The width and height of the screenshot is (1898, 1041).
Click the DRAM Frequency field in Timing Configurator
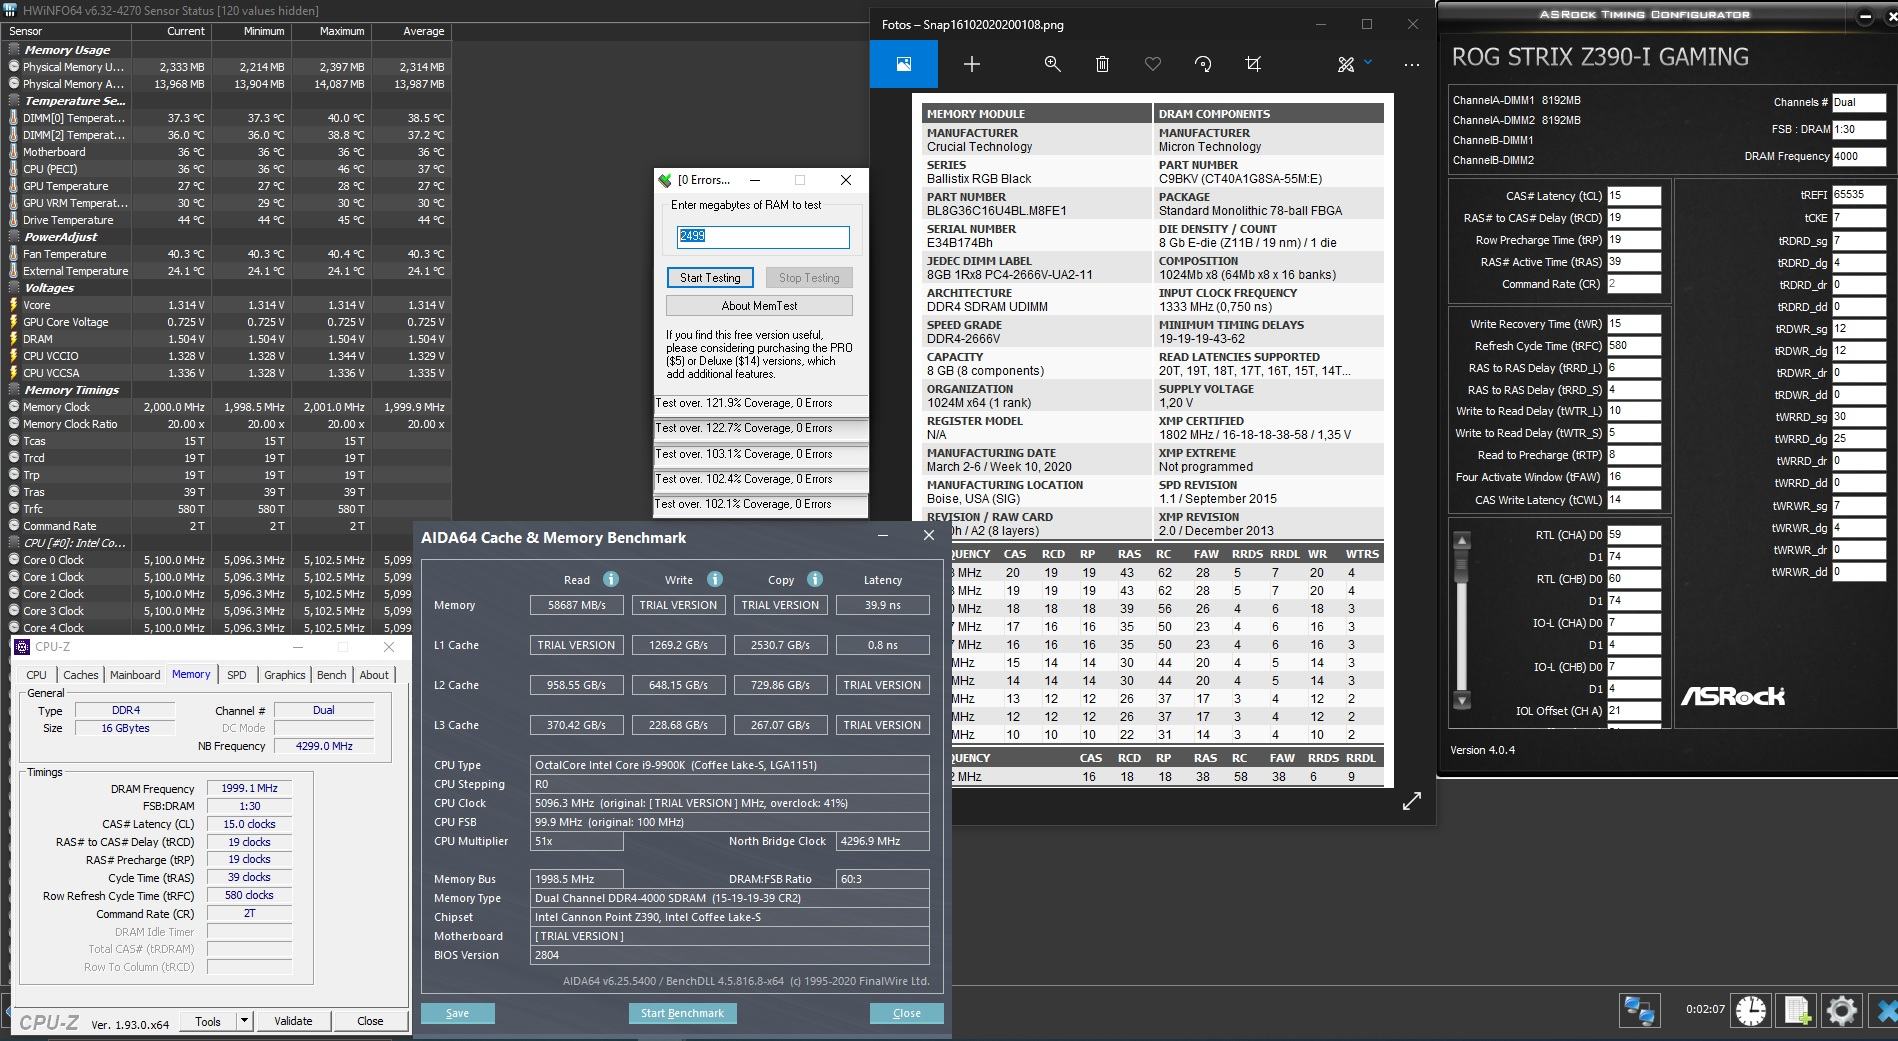point(1859,156)
